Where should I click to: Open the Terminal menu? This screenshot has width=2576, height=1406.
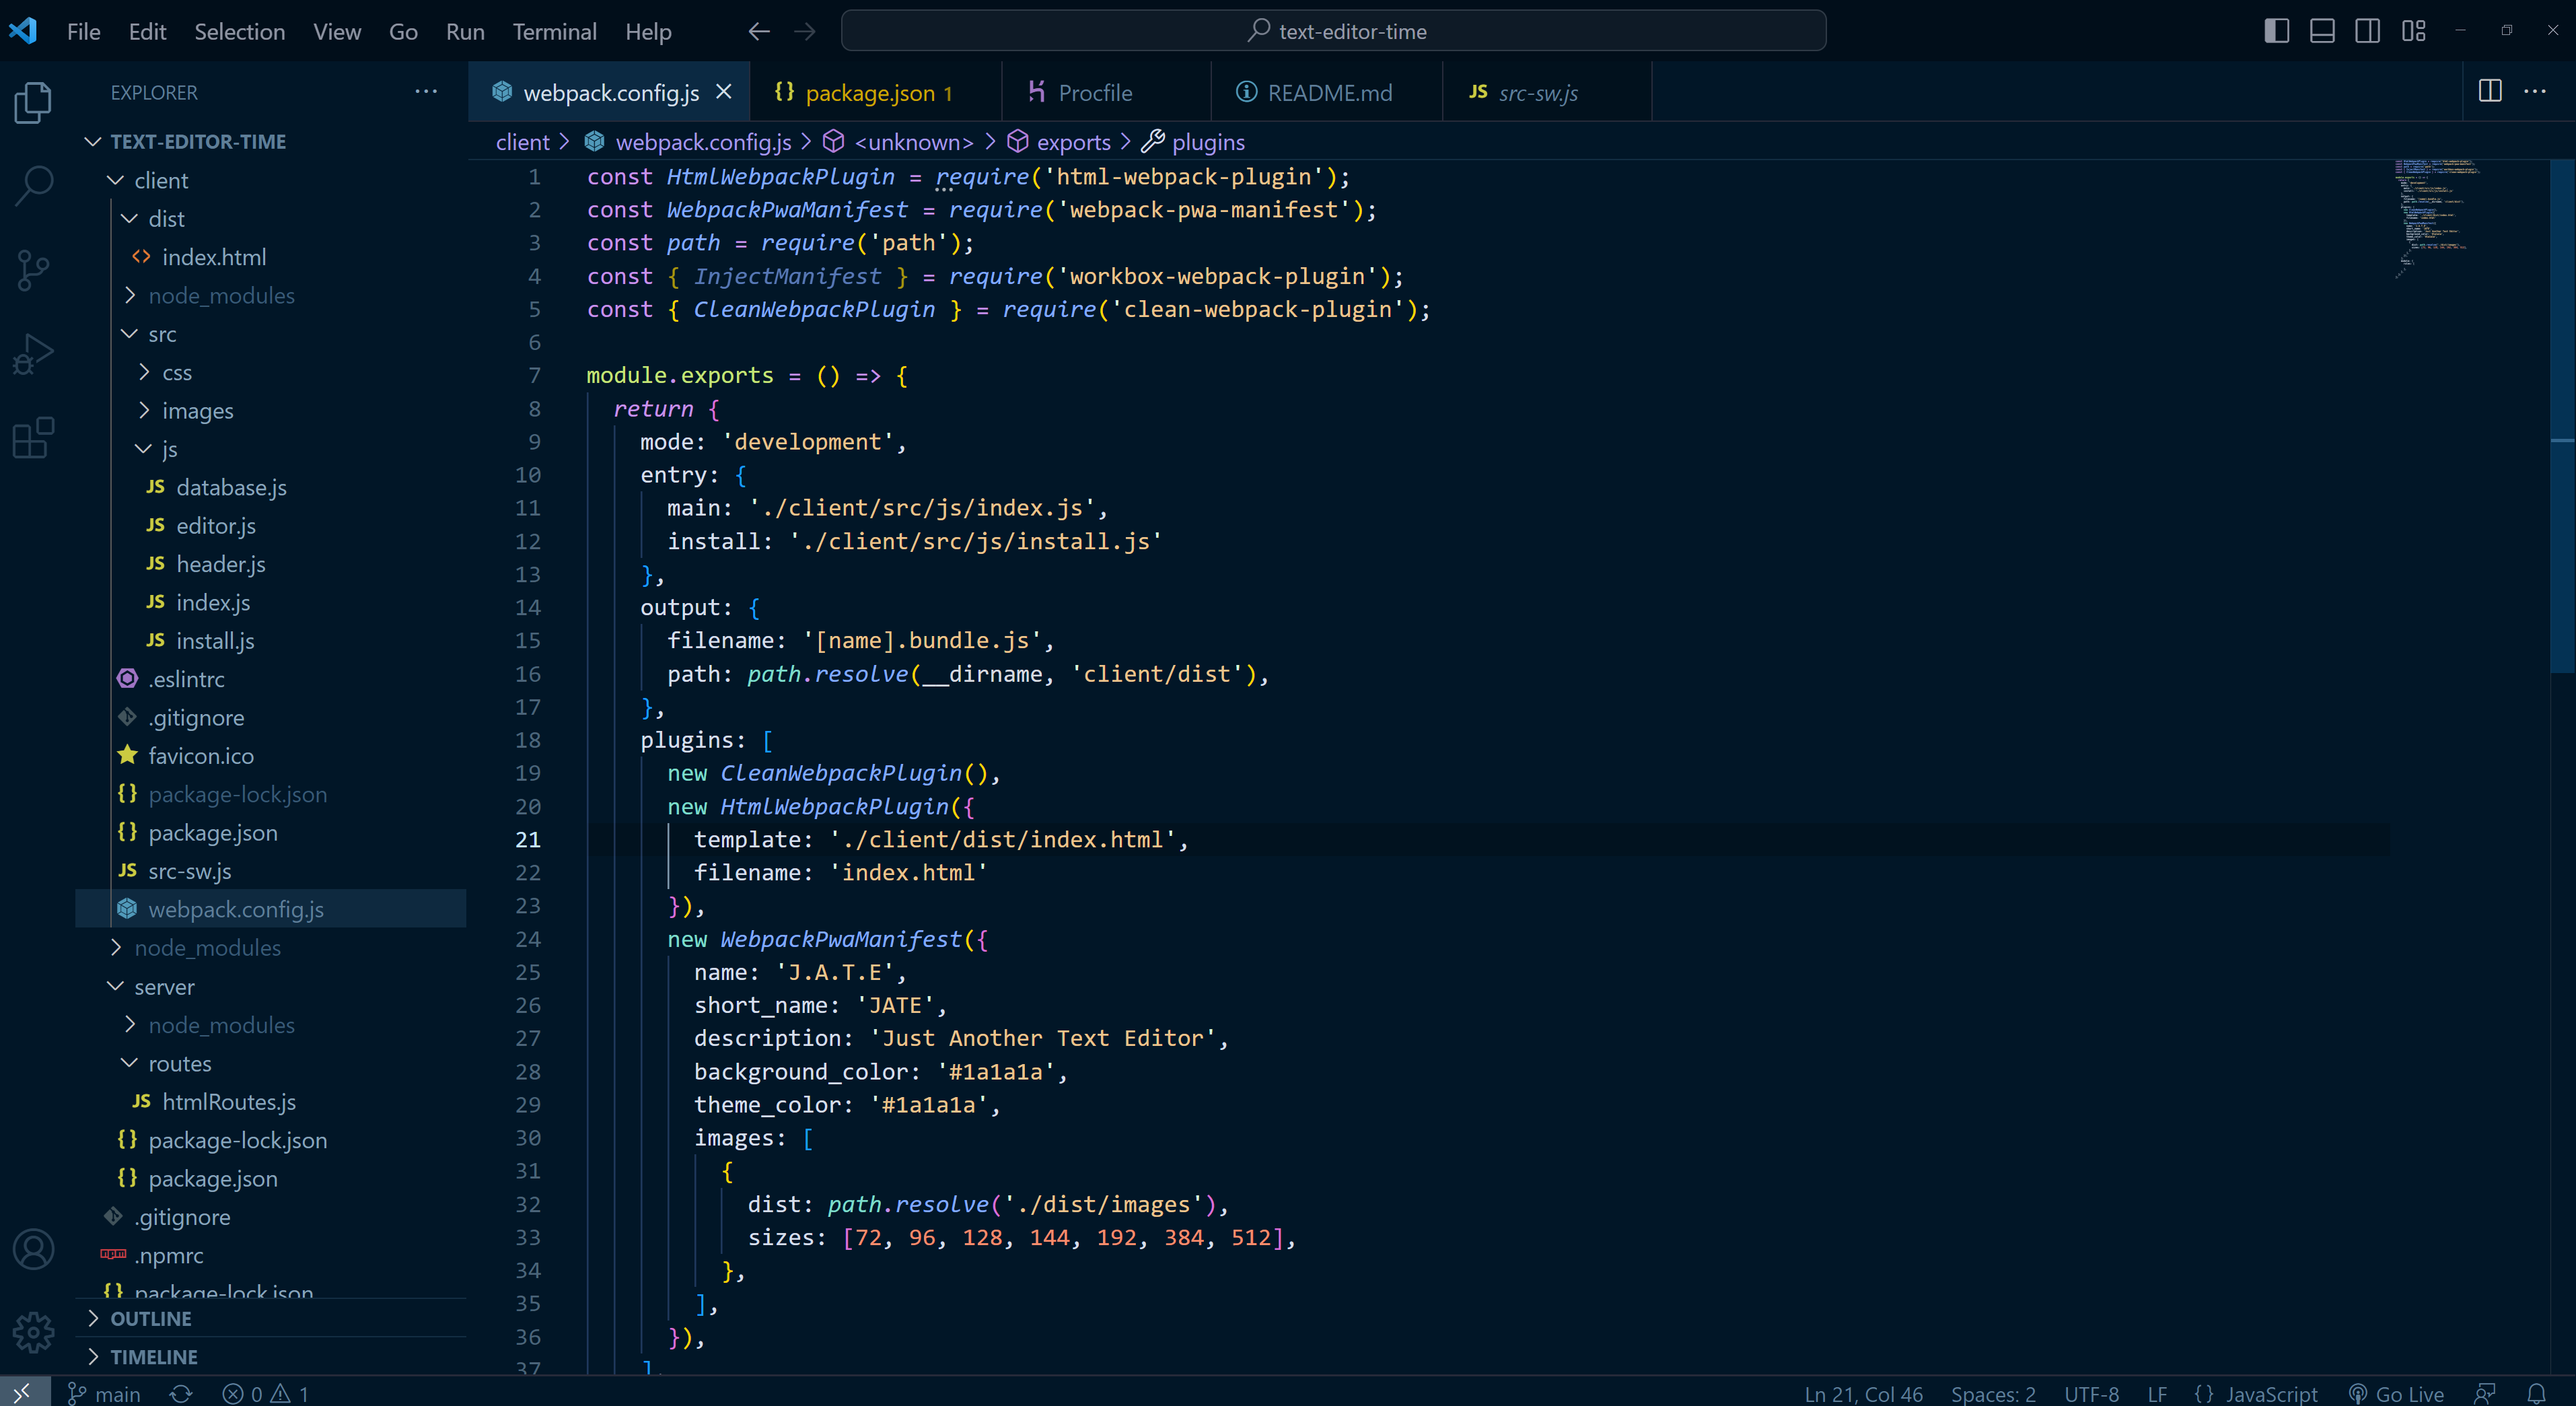[x=554, y=31]
